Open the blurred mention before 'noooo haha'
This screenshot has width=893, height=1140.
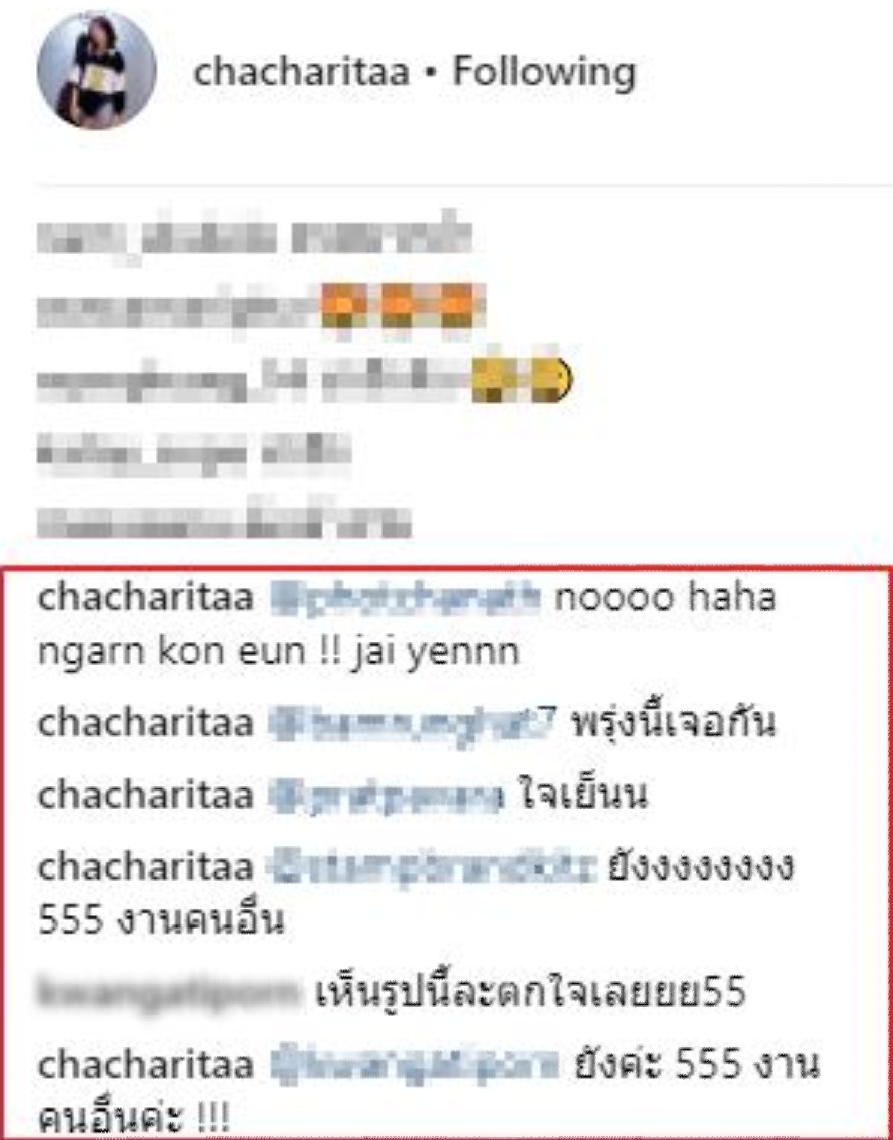coord(405,598)
